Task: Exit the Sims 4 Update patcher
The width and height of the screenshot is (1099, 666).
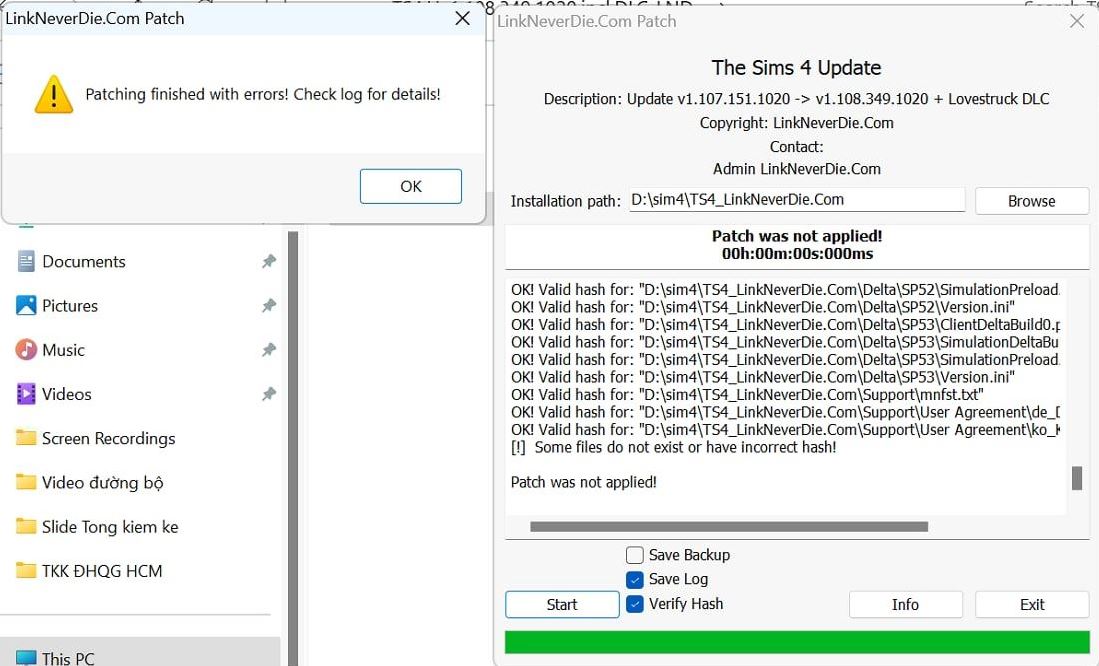Action: [x=1031, y=604]
